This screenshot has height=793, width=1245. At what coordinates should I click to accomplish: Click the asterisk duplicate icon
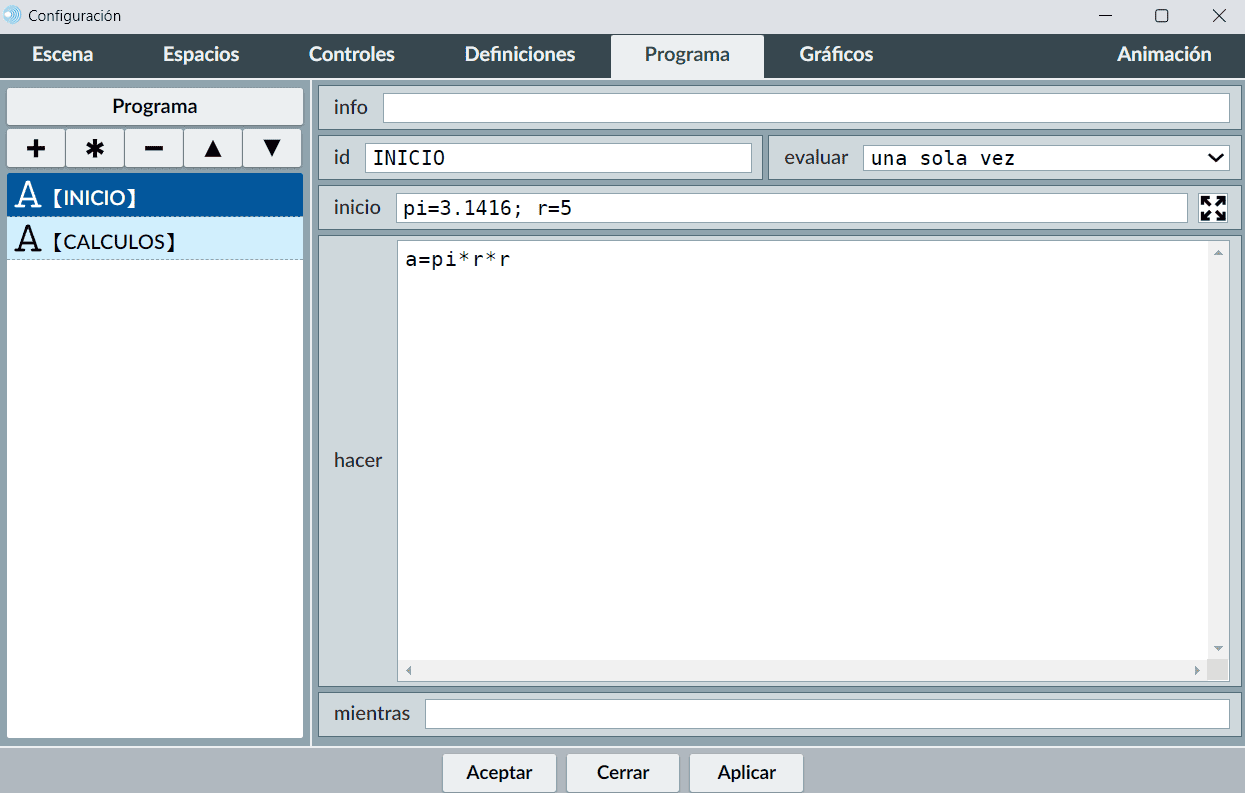point(95,148)
